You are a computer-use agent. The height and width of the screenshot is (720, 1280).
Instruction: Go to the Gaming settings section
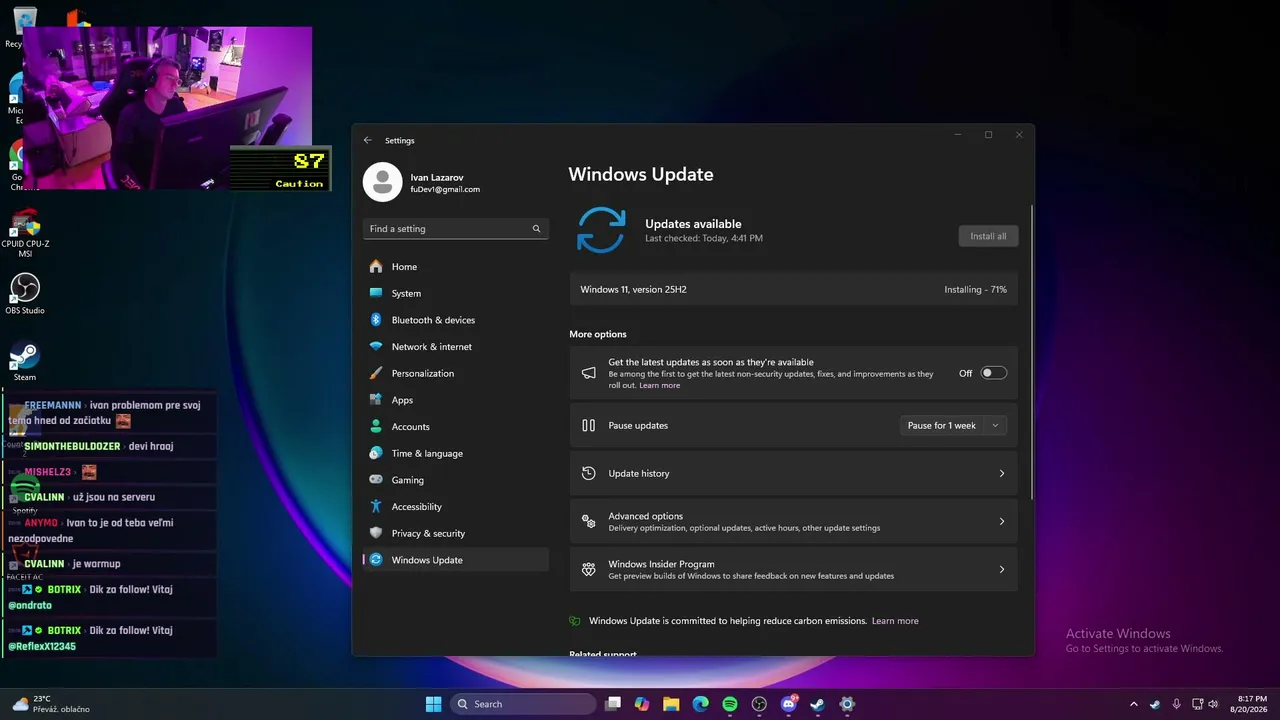coord(456,480)
